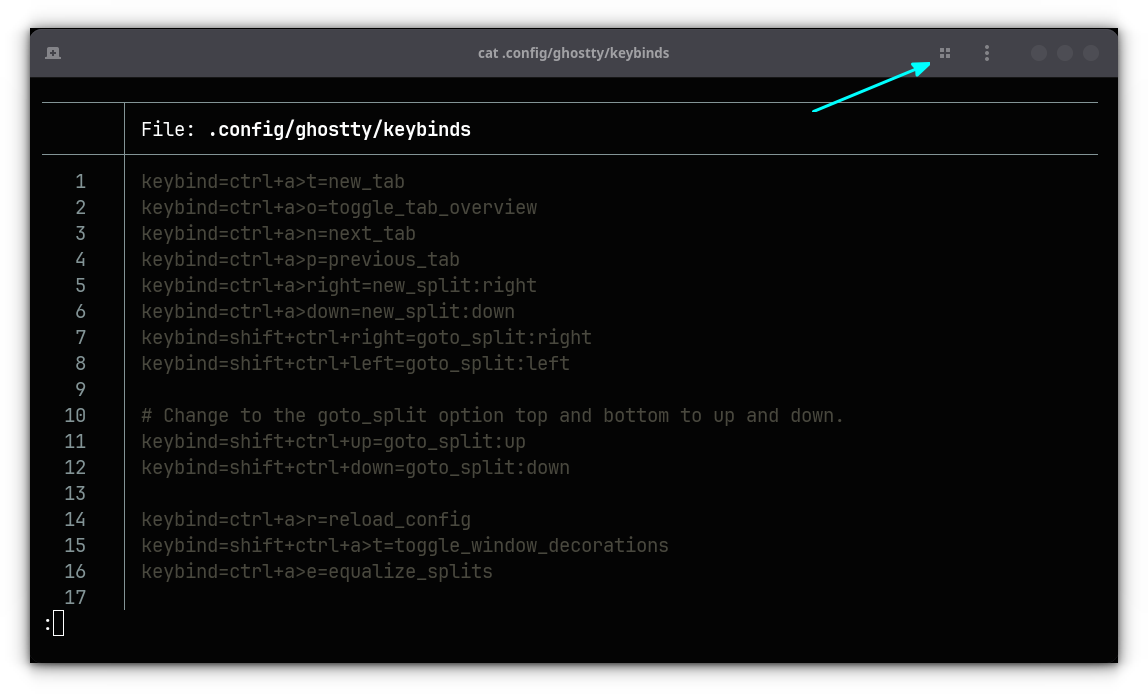Image resolution: width=1148 pixels, height=695 pixels.
Task: Click the new_split:down keybind line
Action: (x=327, y=312)
